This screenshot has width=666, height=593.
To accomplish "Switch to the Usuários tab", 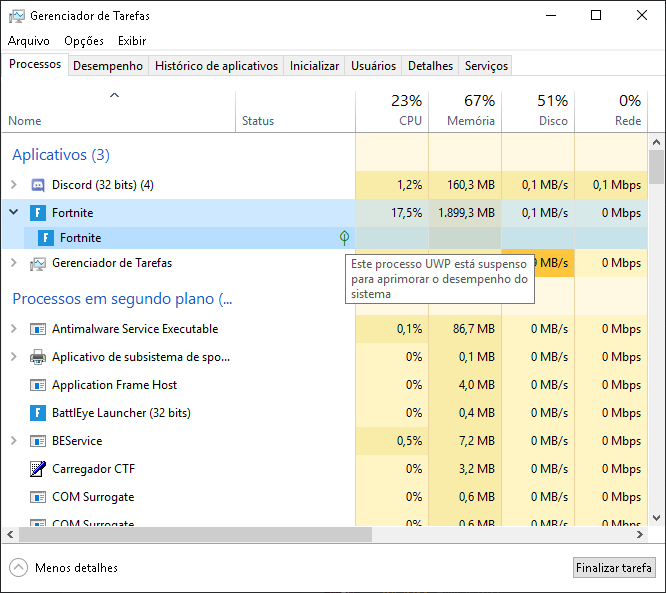I will tap(373, 66).
